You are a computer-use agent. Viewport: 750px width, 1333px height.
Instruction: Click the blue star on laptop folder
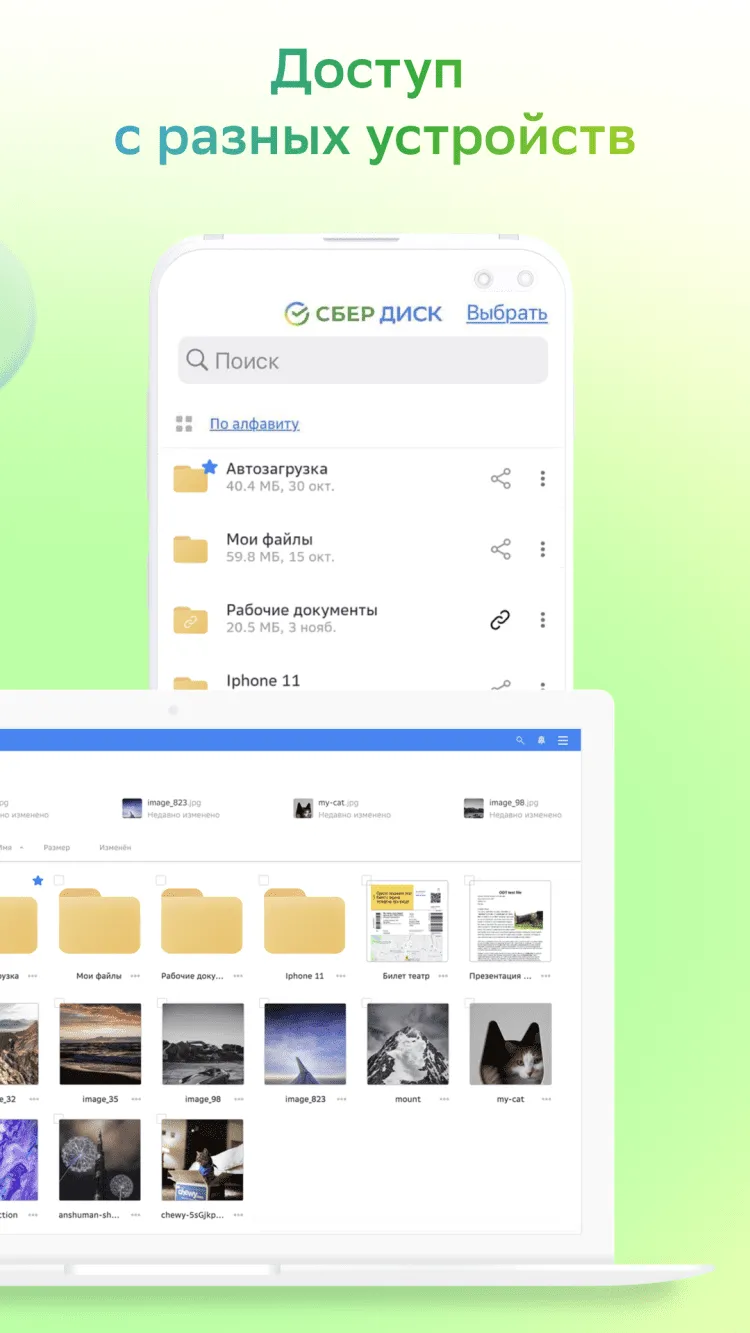(x=38, y=881)
